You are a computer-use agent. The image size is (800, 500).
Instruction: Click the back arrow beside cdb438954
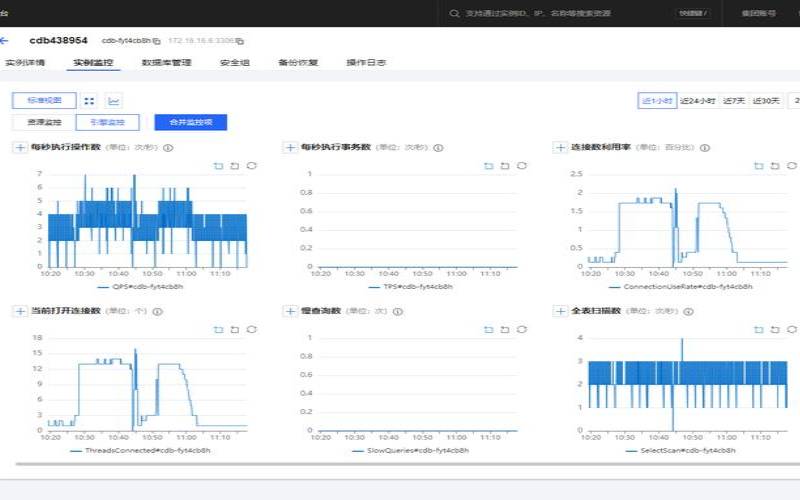click(x=5, y=40)
